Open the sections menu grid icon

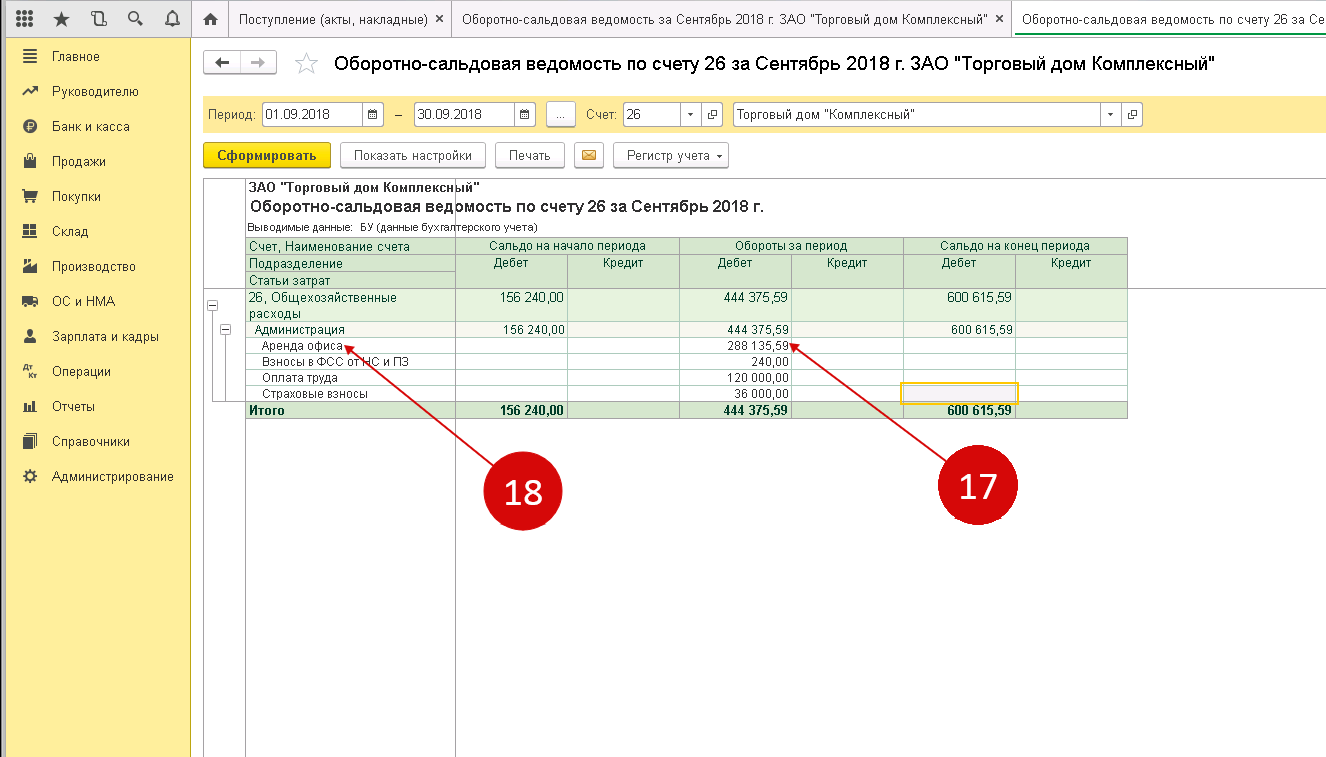26,19
